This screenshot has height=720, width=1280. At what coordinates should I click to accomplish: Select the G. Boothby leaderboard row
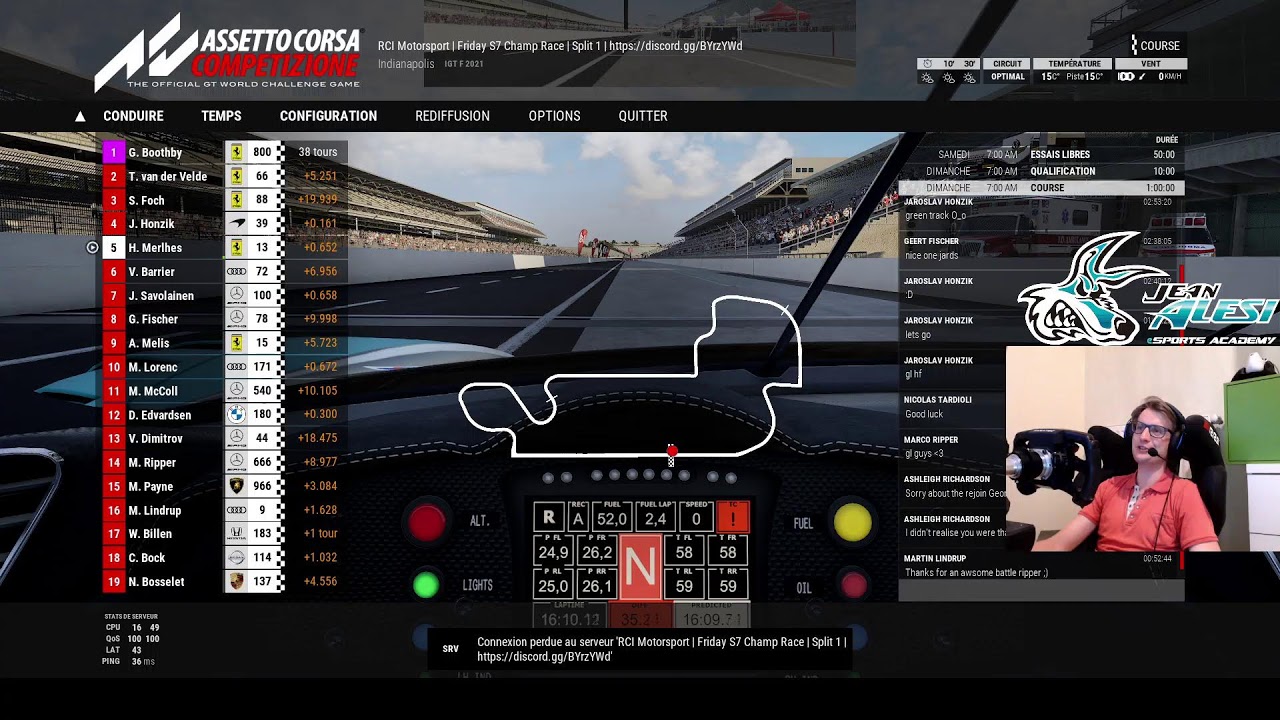click(225, 152)
